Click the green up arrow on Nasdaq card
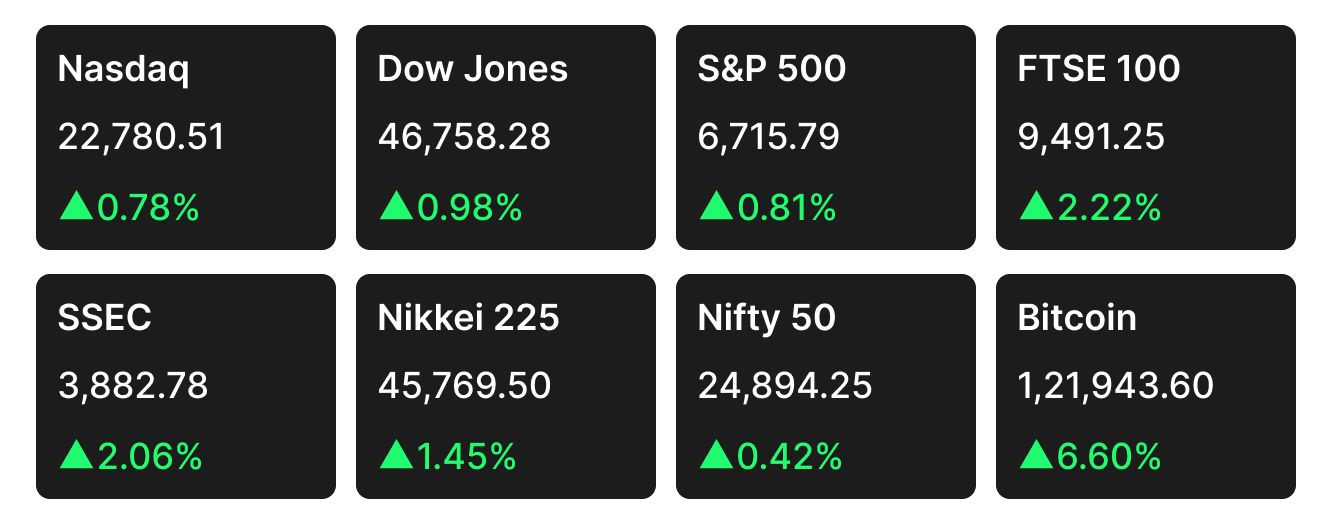Screen dimensions: 1332x524 pyautogui.click(x=76, y=207)
